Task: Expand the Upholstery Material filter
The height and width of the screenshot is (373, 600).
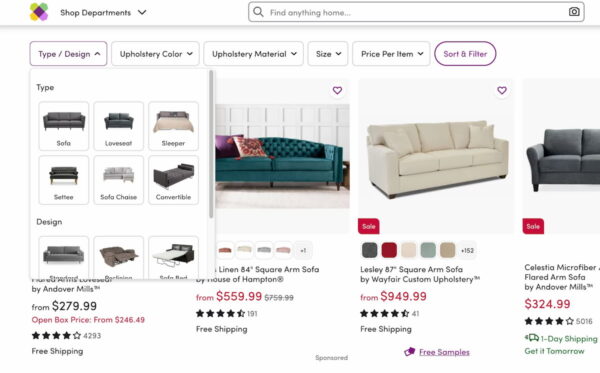Action: (254, 54)
